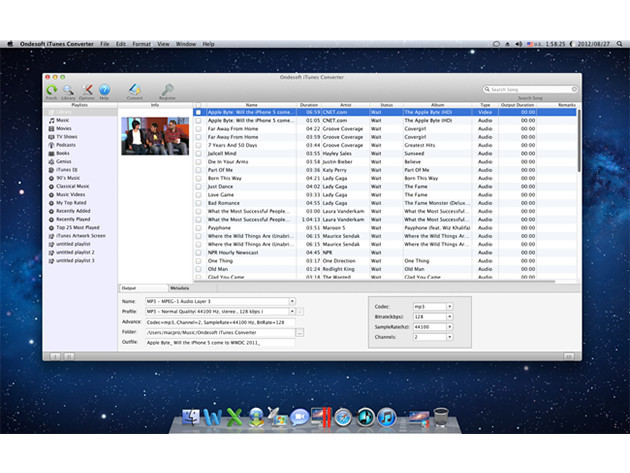630x473 pixels.
Task: Start conversion with the Convert icon
Action: [136, 91]
